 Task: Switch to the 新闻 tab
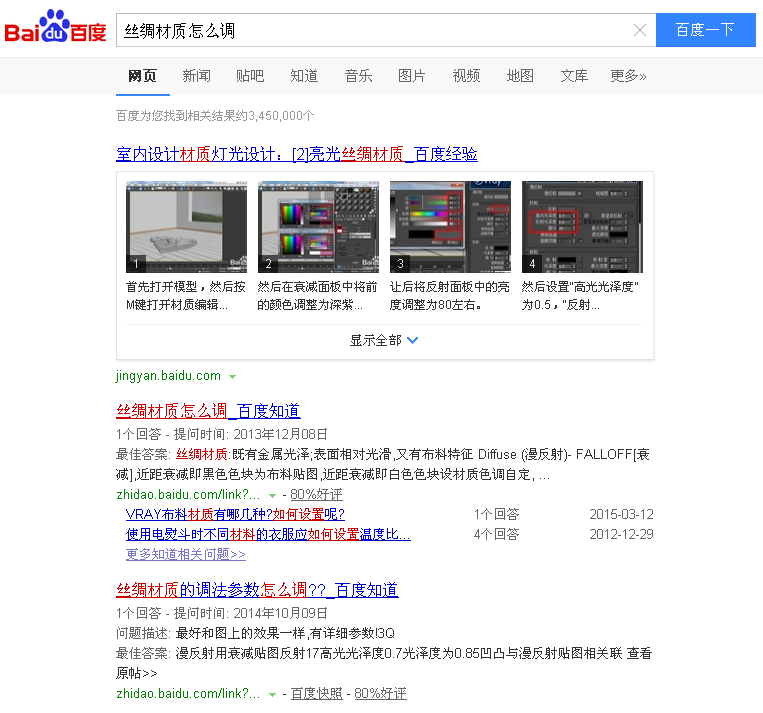(197, 76)
